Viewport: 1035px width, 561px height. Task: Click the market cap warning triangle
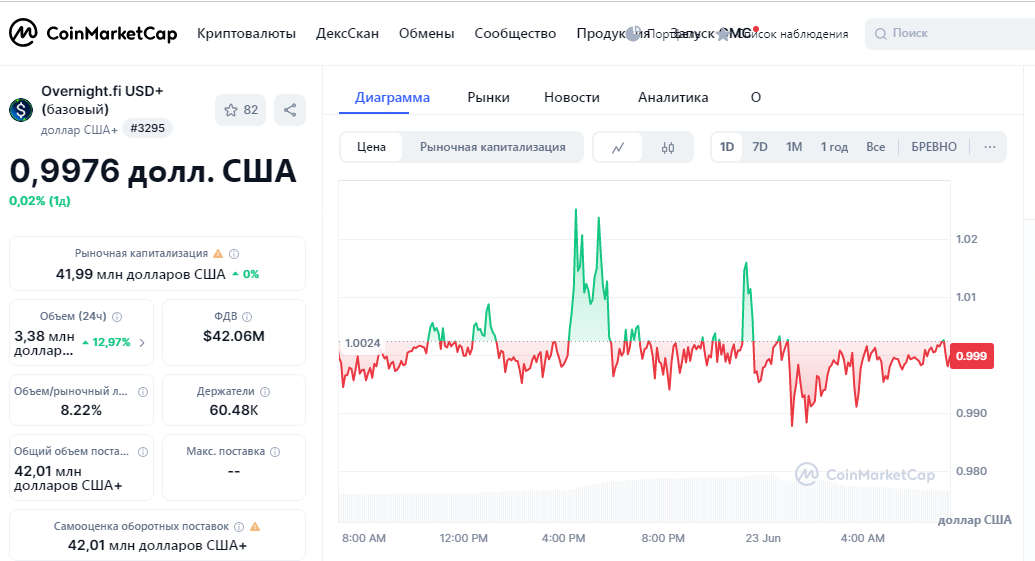[x=218, y=253]
